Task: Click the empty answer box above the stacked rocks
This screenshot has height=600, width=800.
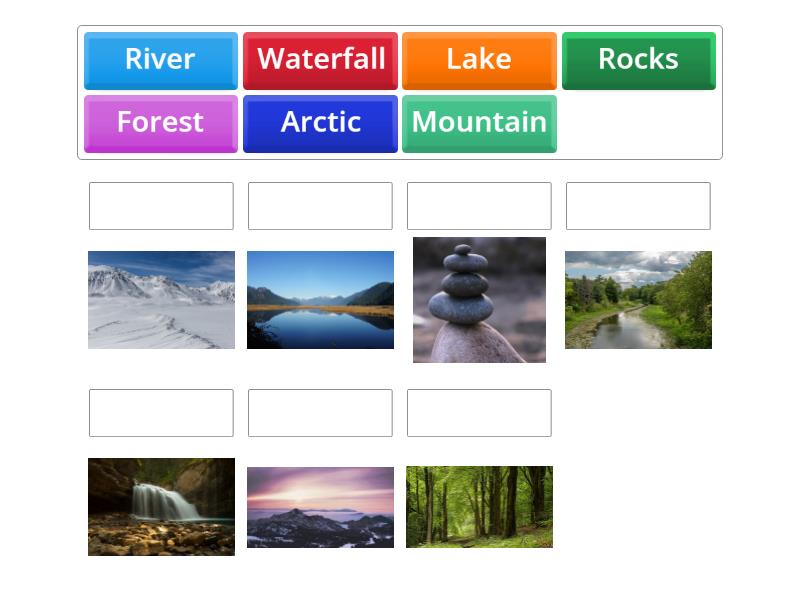Action: pos(479,206)
